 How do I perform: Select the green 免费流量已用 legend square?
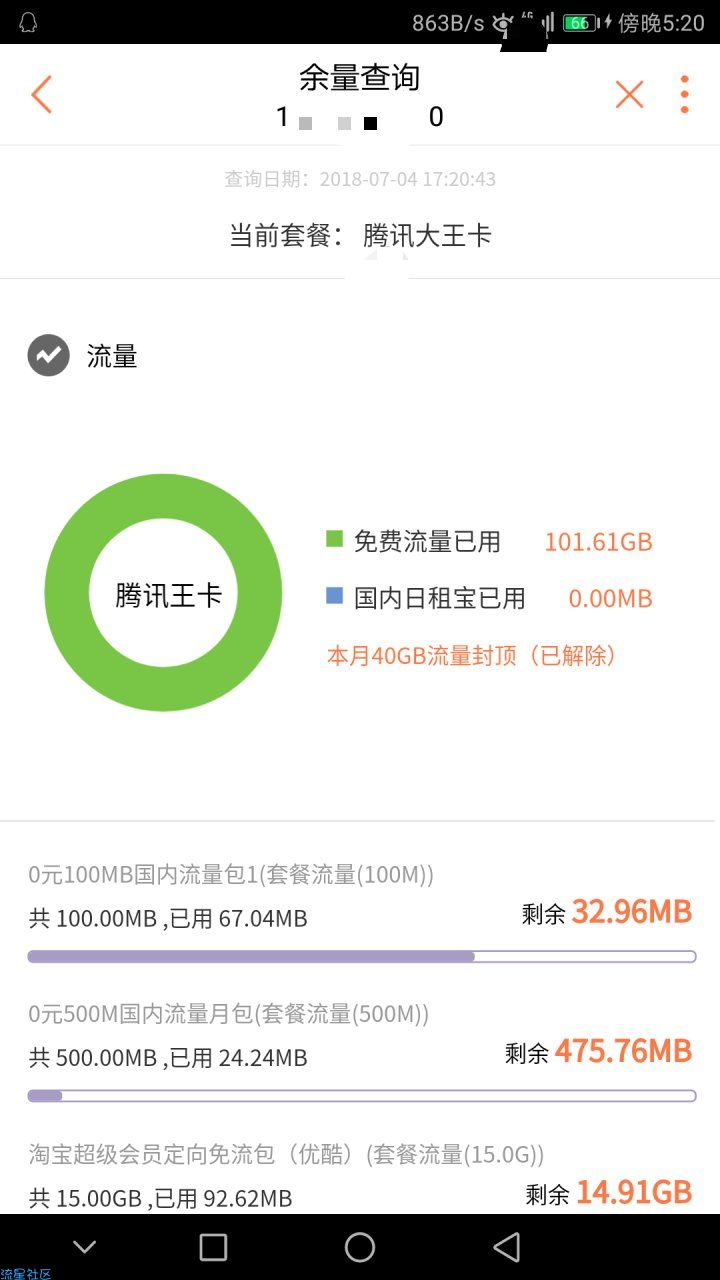[x=335, y=540]
